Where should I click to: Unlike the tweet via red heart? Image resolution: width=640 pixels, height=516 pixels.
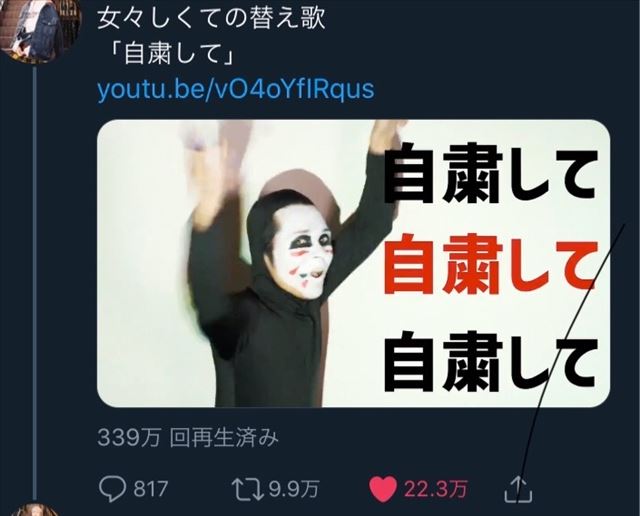[x=382, y=489]
